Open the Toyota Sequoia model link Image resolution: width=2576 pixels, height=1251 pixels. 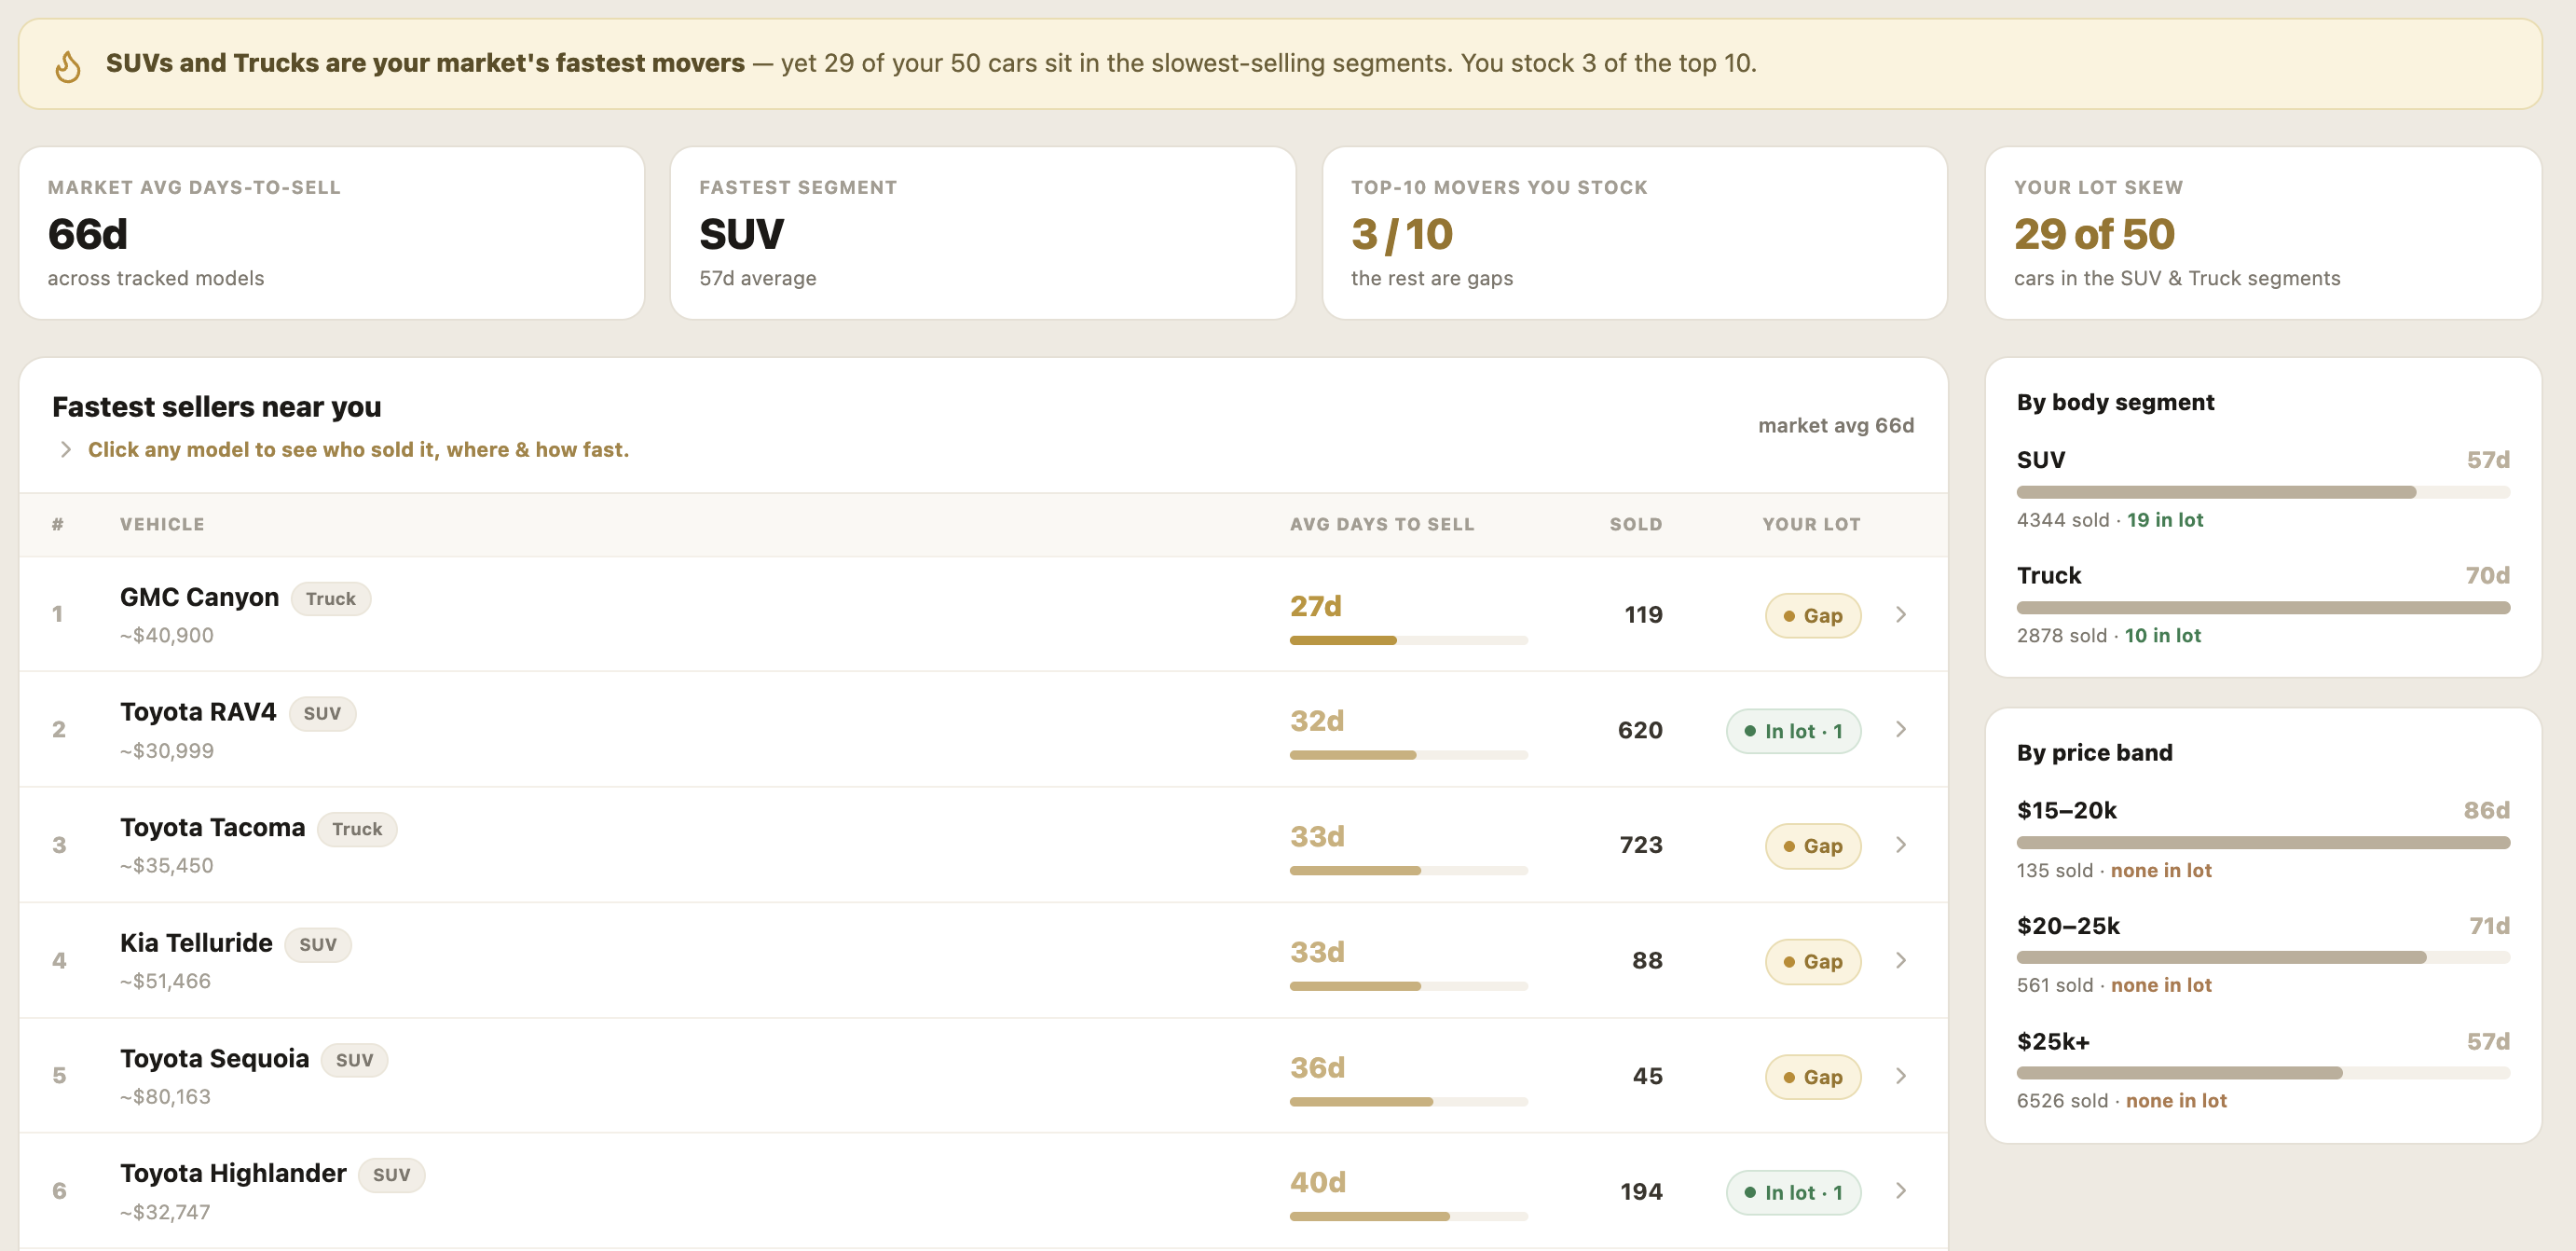214,1058
